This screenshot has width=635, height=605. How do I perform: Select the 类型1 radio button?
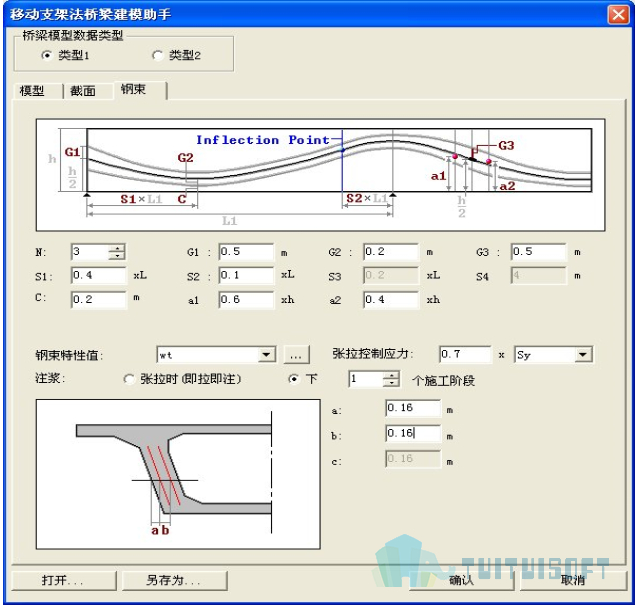click(47, 55)
